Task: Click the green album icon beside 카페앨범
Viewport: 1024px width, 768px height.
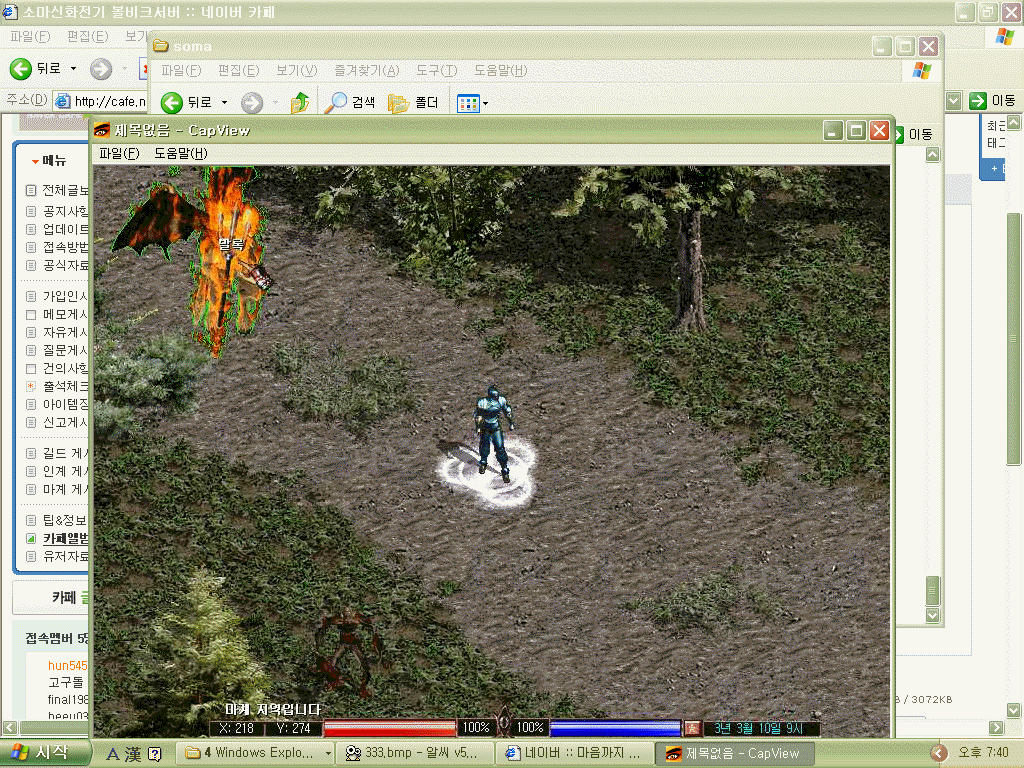Action: coord(31,539)
